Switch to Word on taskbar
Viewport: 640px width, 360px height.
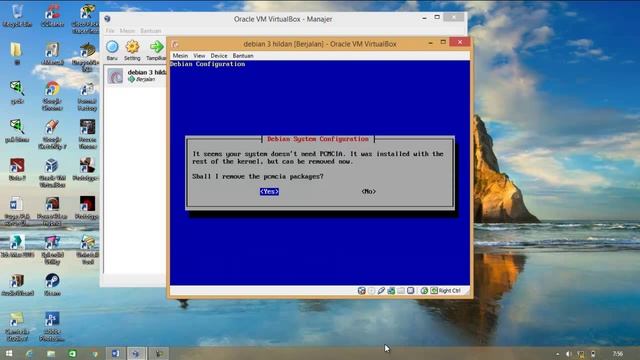click(116, 353)
